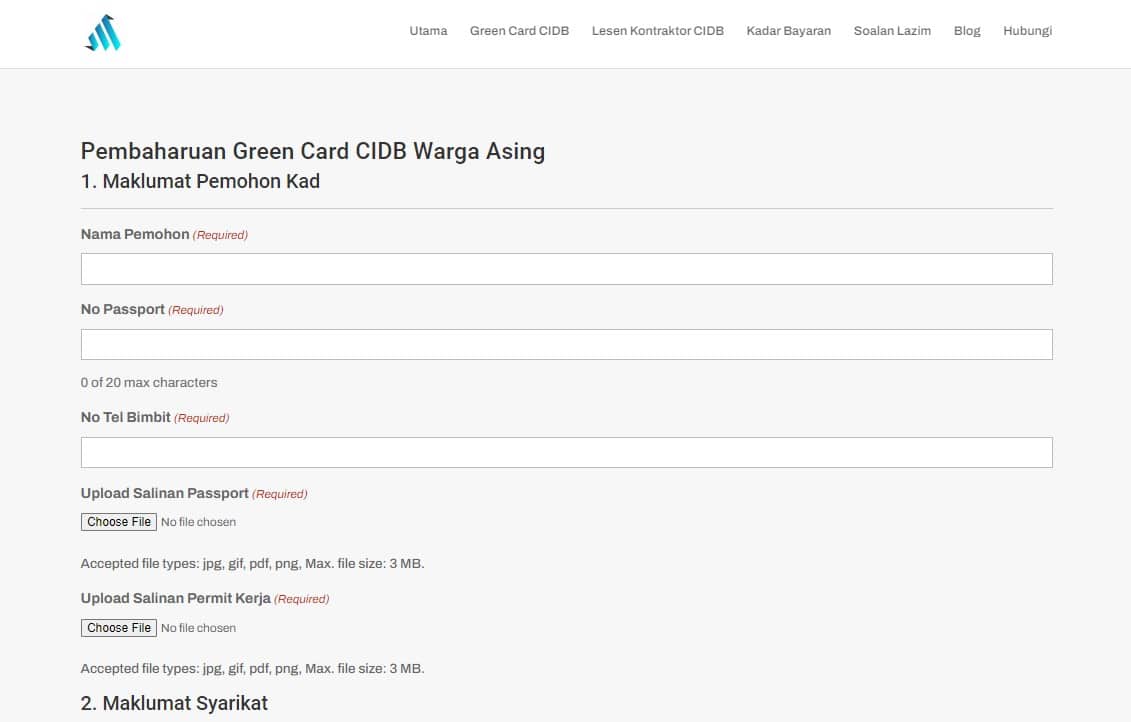Click the No Tel Bimbit input field

566,452
